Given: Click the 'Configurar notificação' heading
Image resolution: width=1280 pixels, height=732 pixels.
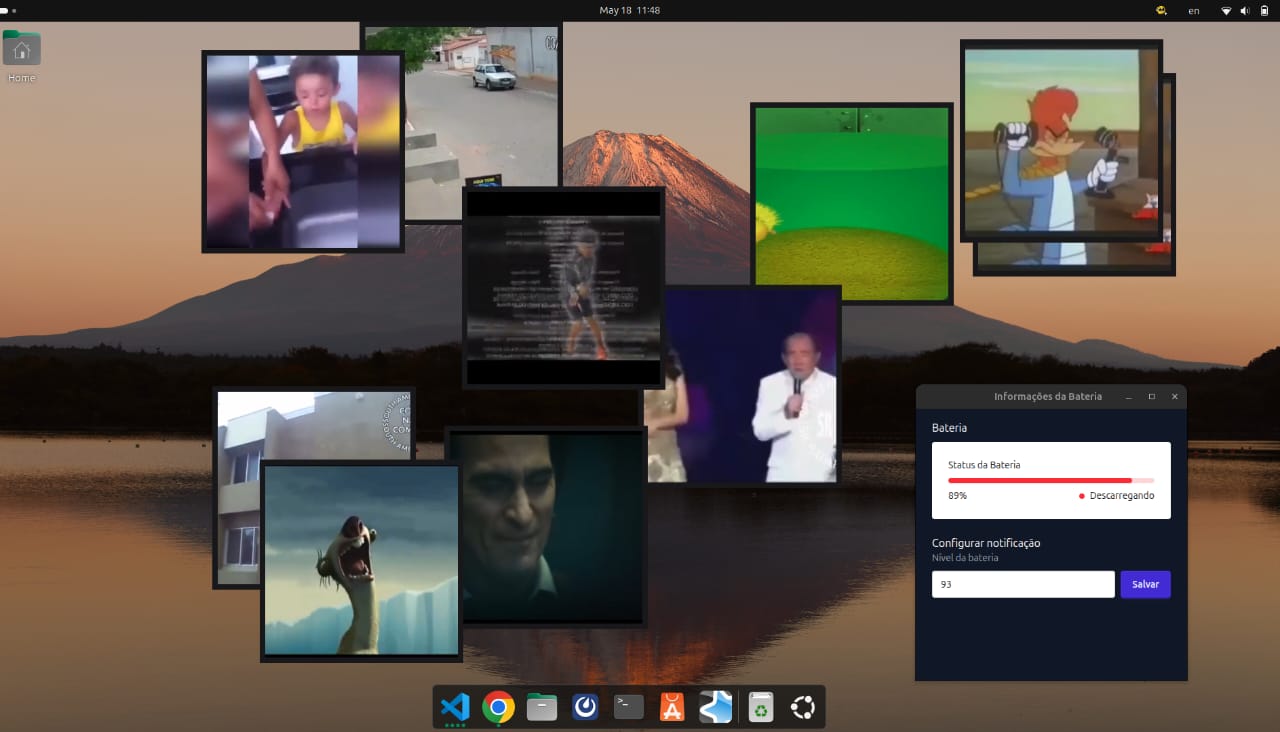Looking at the screenshot, I should point(986,543).
